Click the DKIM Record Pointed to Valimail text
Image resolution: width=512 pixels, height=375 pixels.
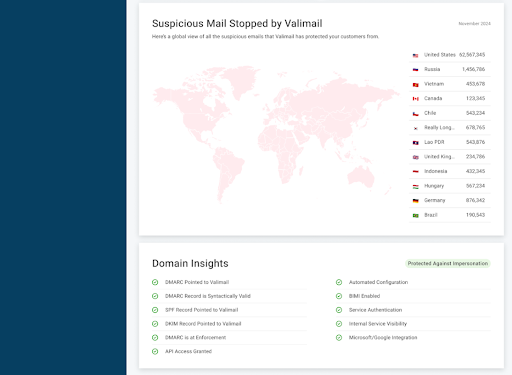203,324
